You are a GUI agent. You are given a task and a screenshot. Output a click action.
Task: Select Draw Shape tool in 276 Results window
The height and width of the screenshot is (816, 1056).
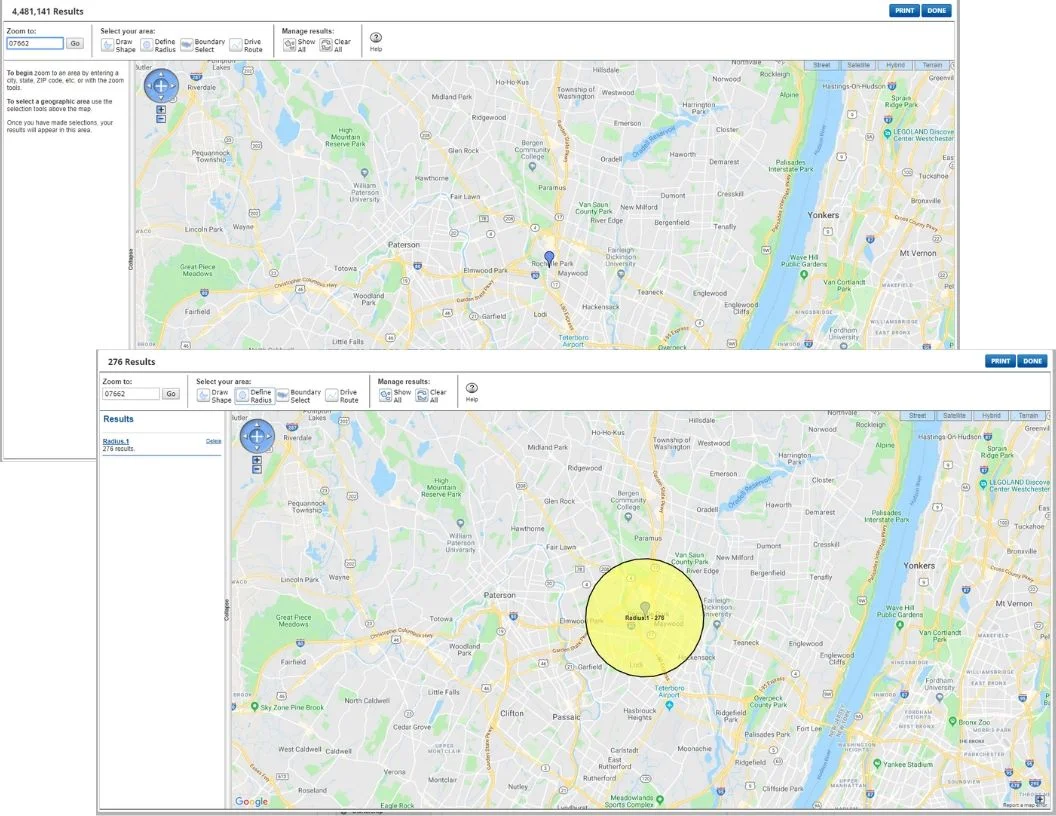pos(214,396)
